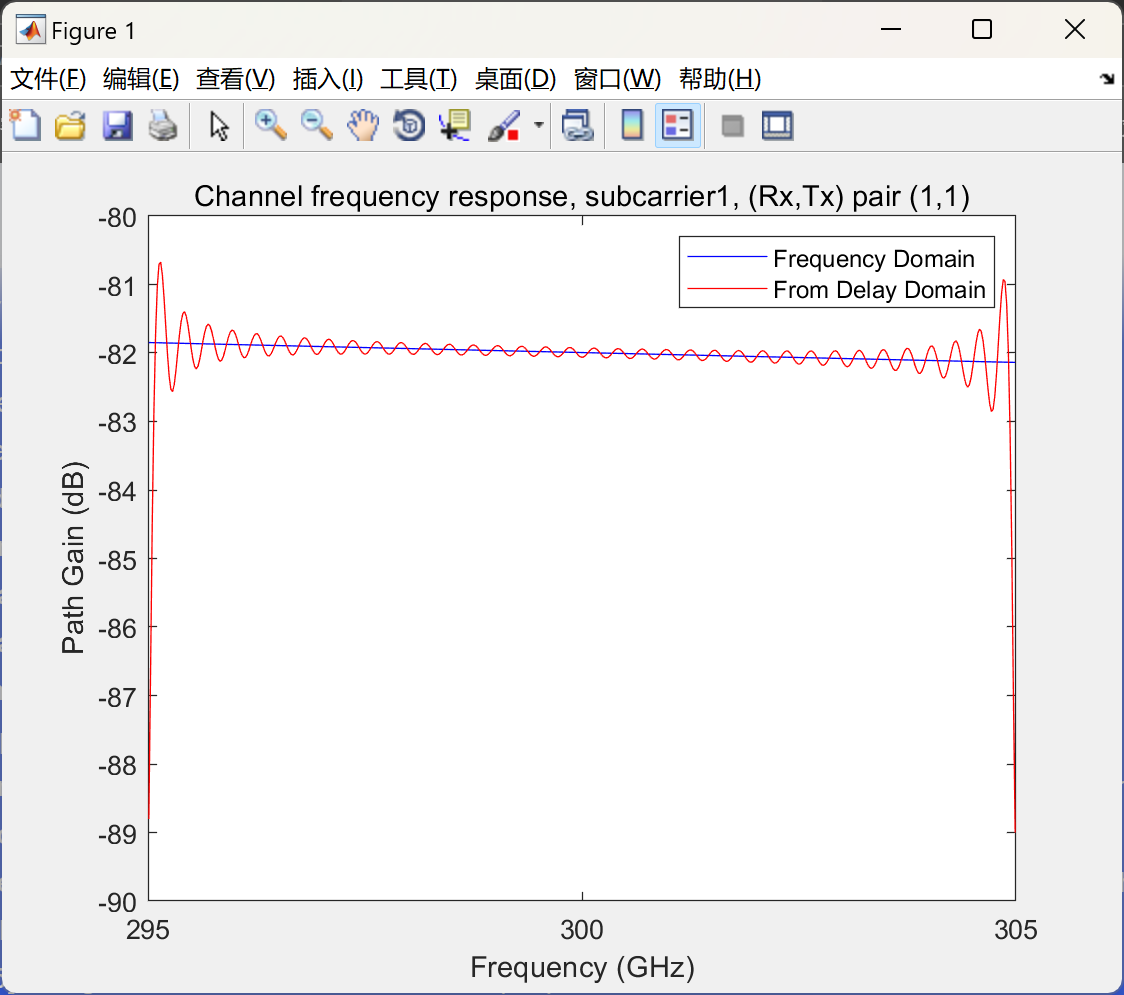
Task: Open the 查看(V) menu
Action: 235,79
